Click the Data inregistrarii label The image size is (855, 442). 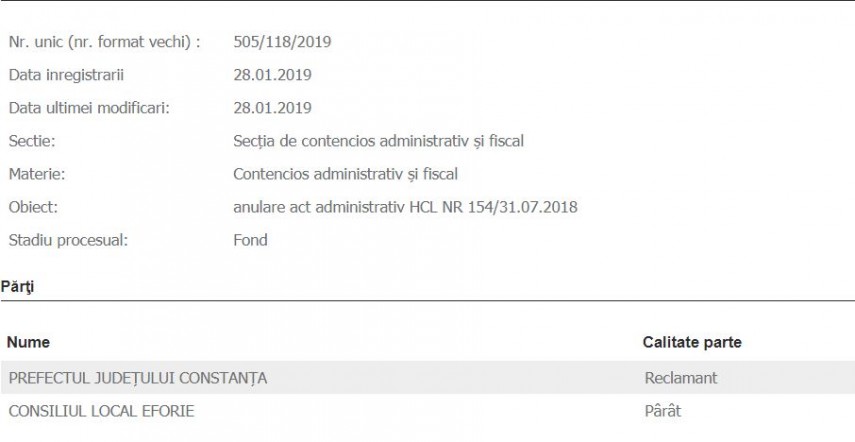[x=66, y=75]
